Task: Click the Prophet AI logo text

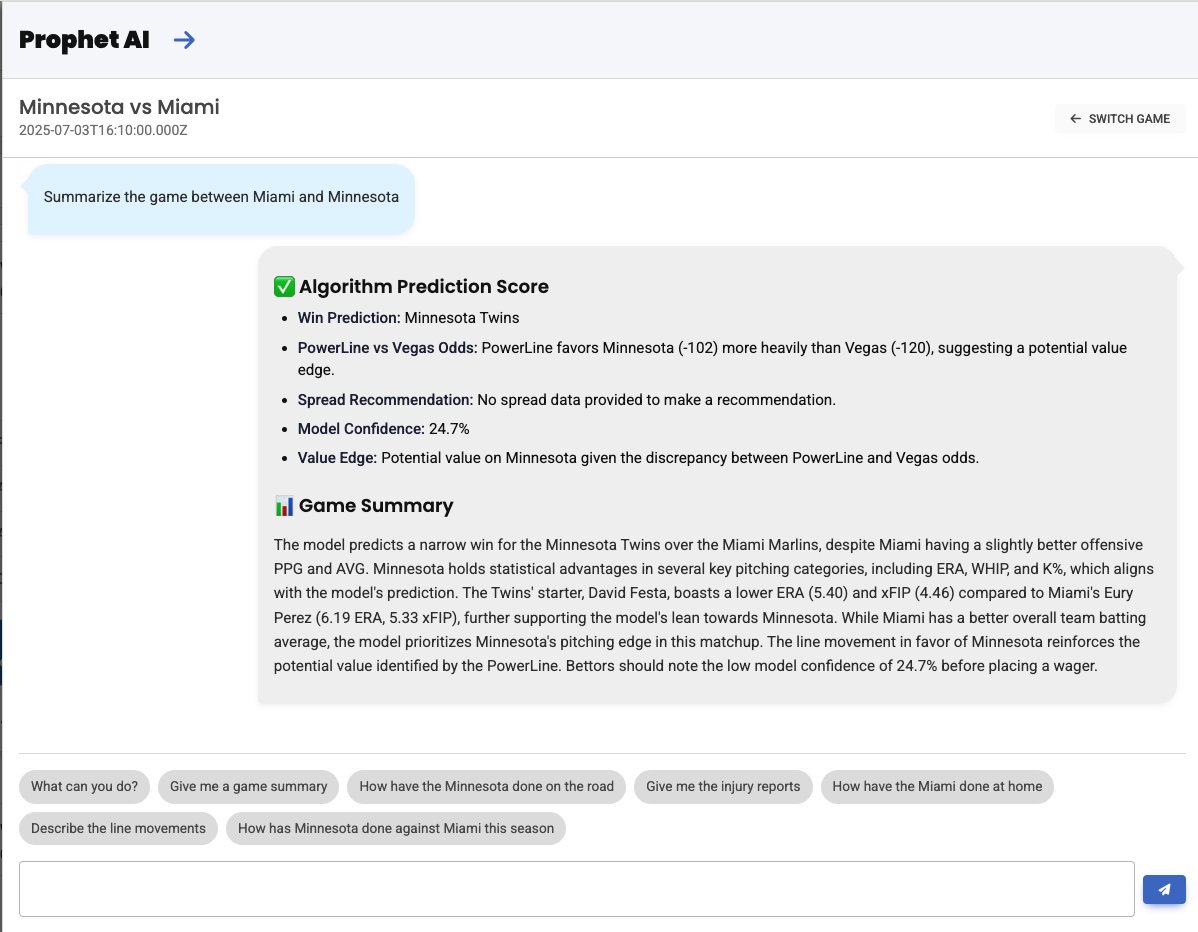Action: point(83,40)
